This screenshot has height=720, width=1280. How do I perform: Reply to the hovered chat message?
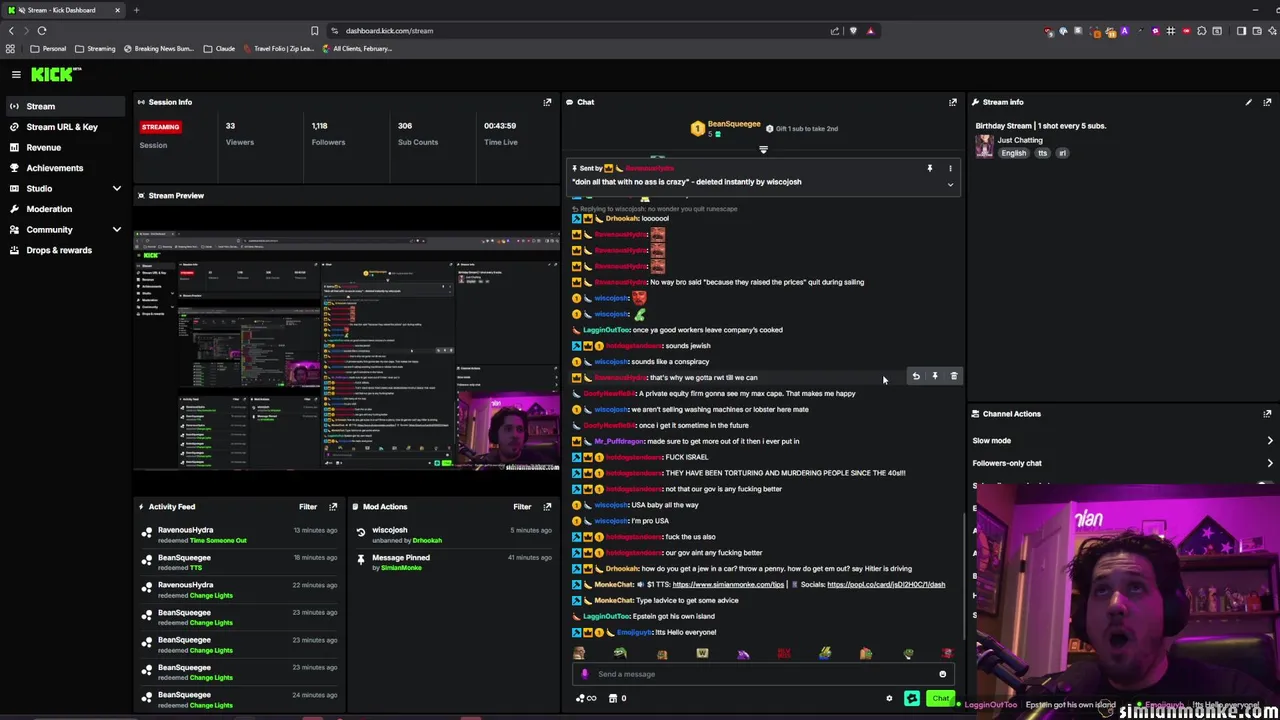(x=916, y=376)
